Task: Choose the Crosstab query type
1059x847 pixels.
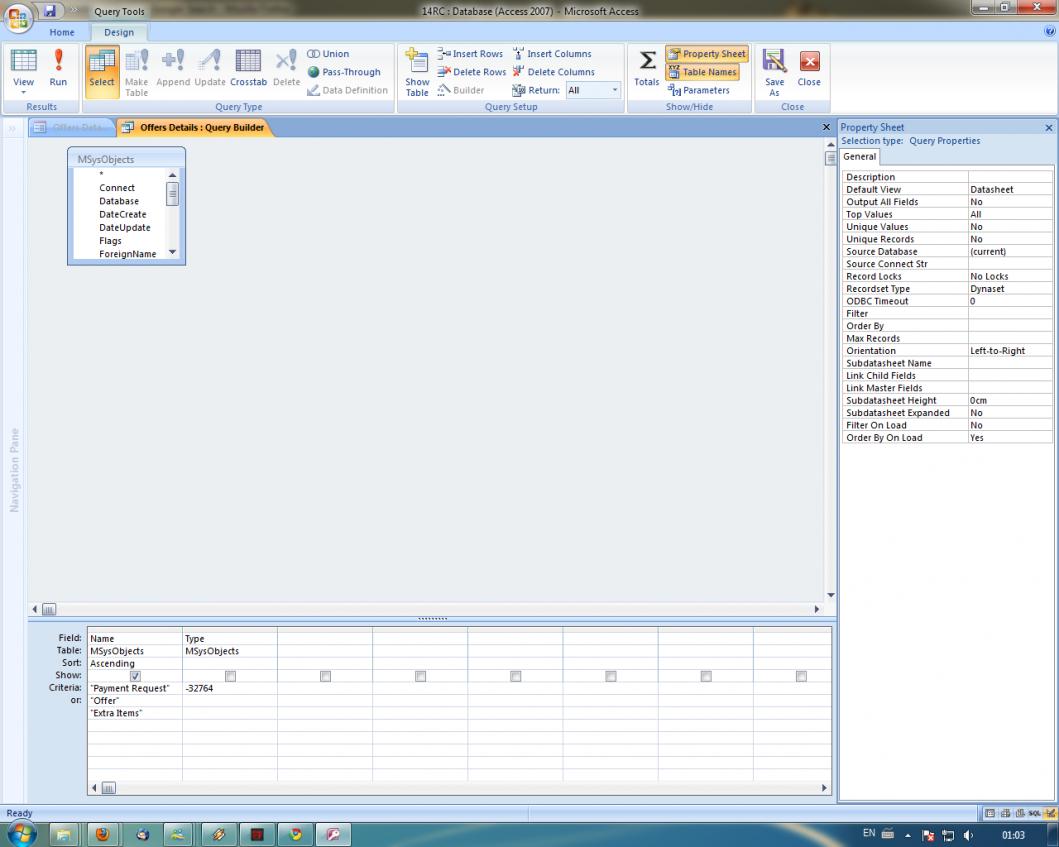Action: pos(249,68)
